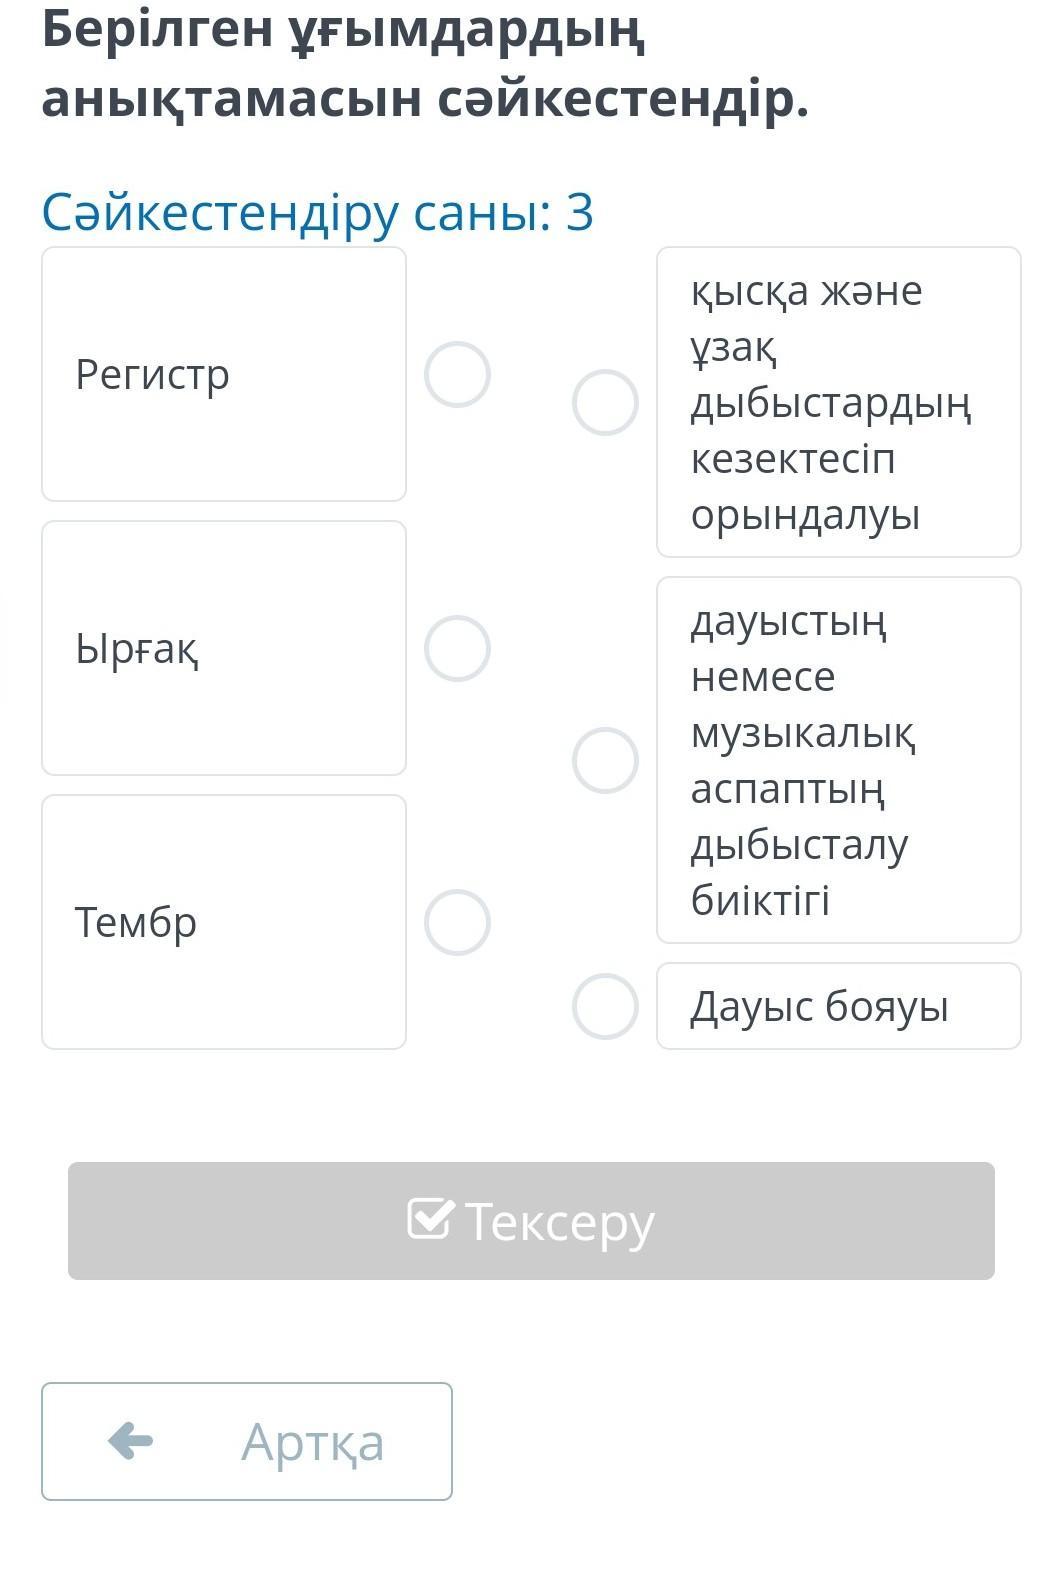The height and width of the screenshot is (1584, 1047).
Task: Select circle beside қысқа және ұзақ definition
Action: [x=605, y=403]
